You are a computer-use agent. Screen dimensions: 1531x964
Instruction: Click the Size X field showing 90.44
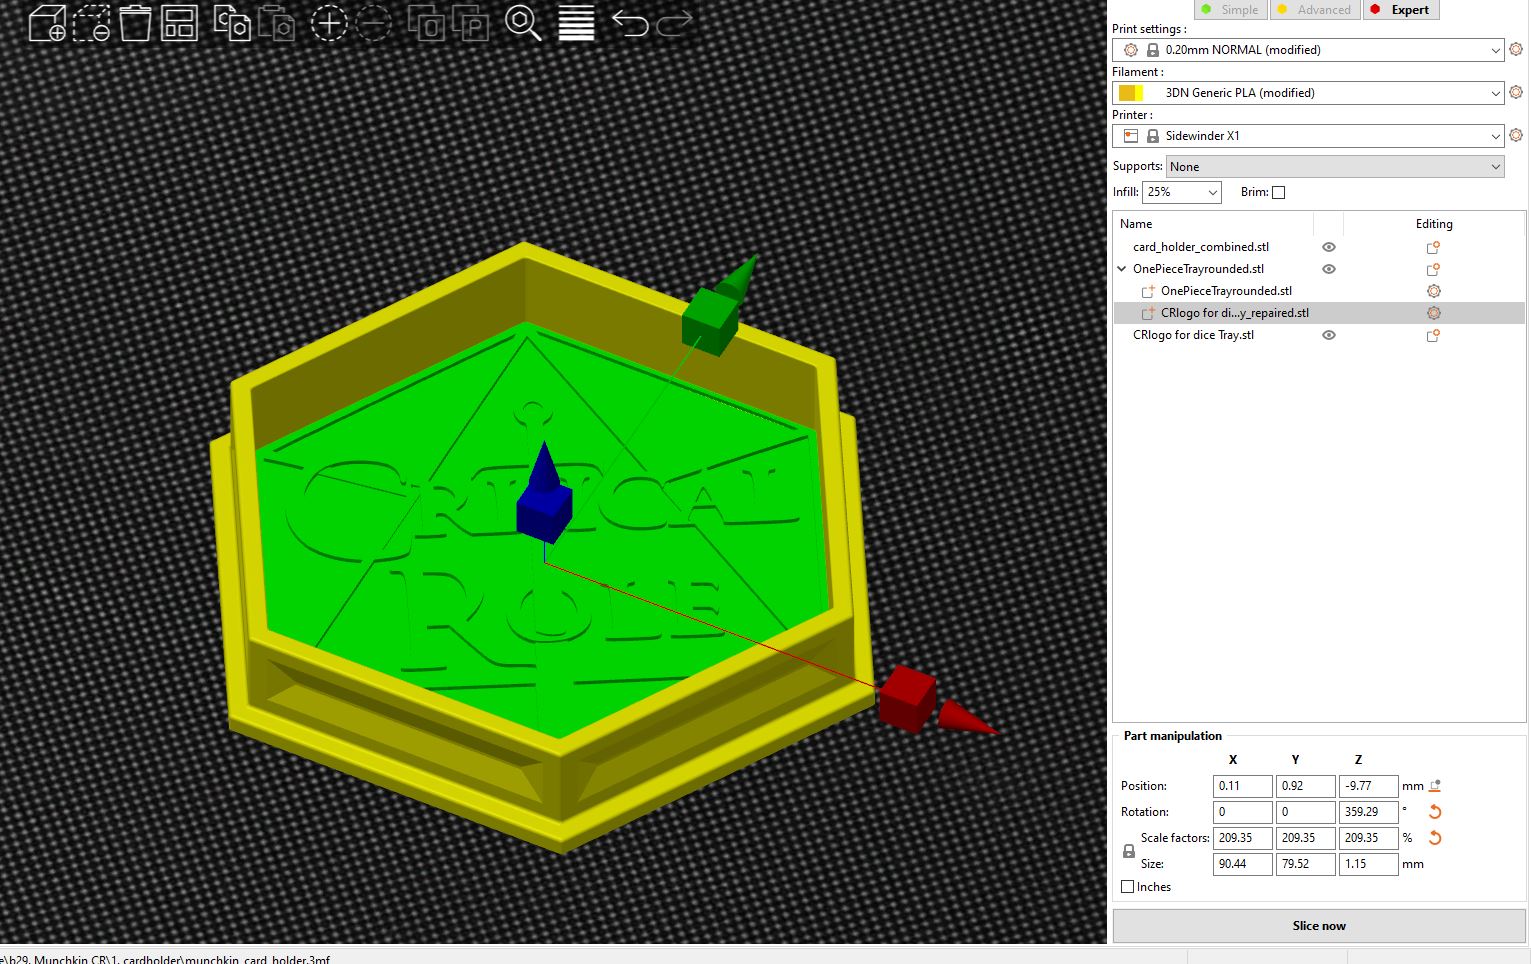[x=1243, y=864]
